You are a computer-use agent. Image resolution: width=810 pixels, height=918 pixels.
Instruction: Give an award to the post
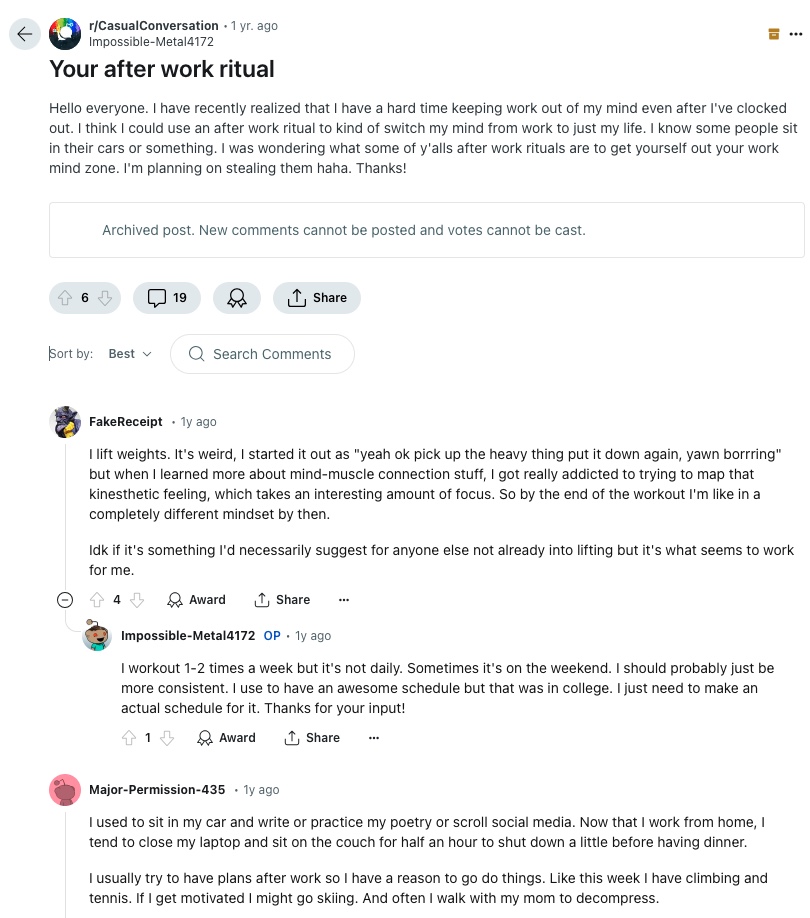(236, 298)
